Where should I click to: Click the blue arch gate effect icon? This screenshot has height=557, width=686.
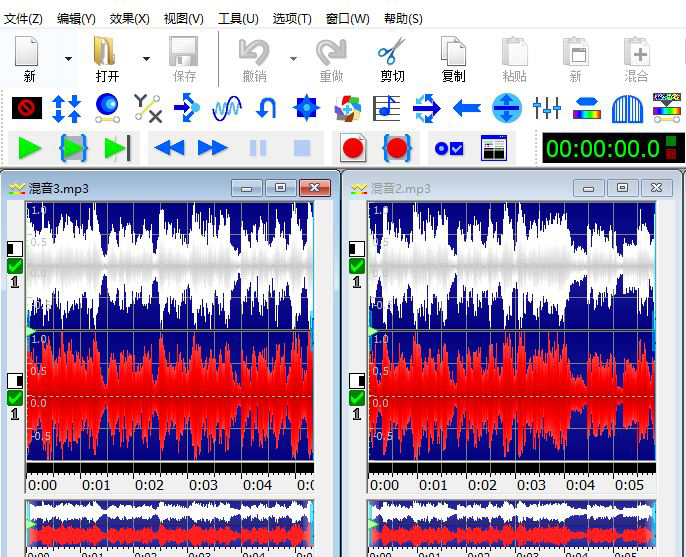[x=627, y=109]
